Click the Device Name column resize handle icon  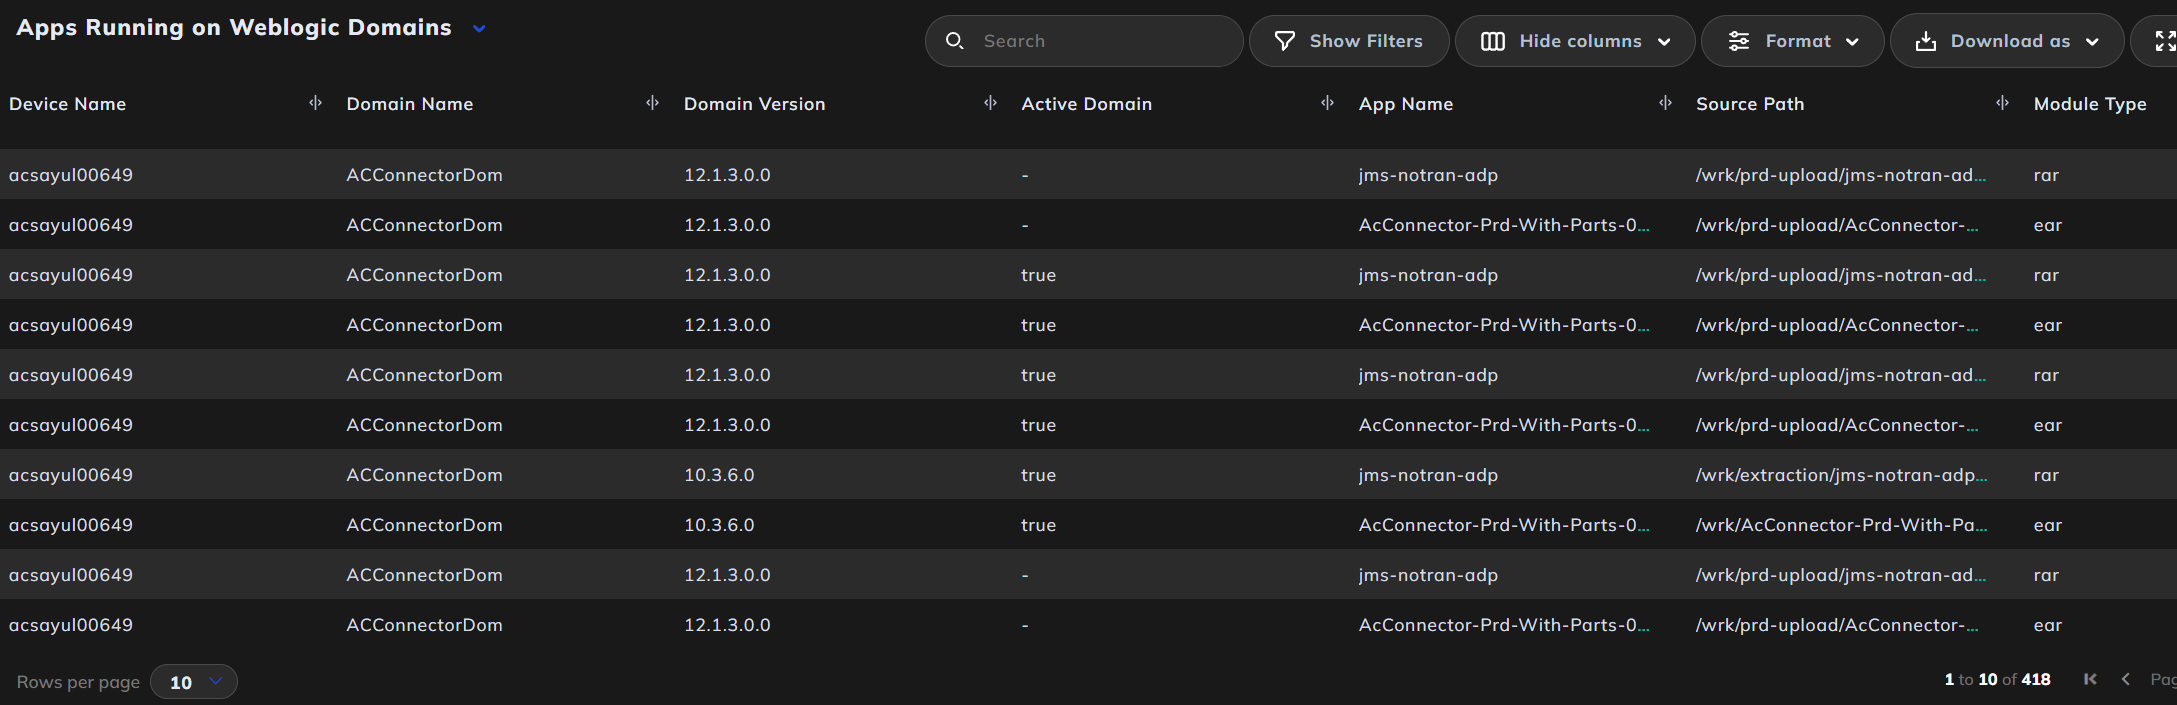pyautogui.click(x=315, y=103)
